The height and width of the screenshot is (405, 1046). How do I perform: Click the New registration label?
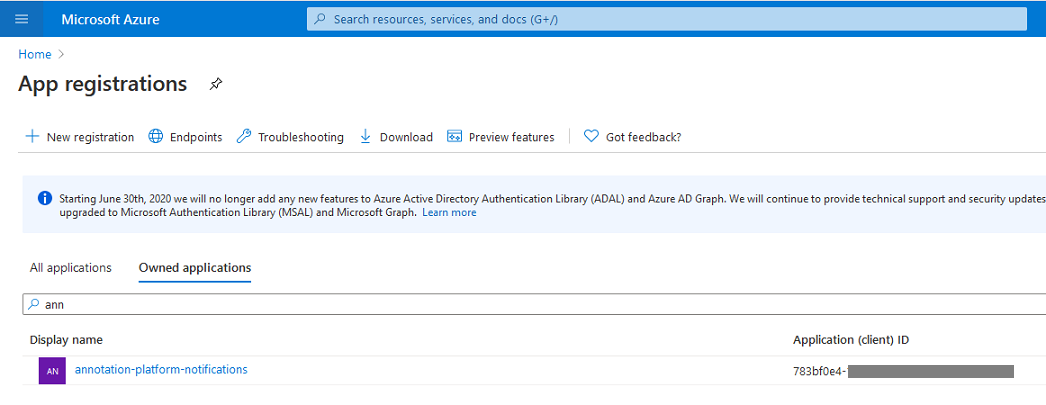pos(90,137)
